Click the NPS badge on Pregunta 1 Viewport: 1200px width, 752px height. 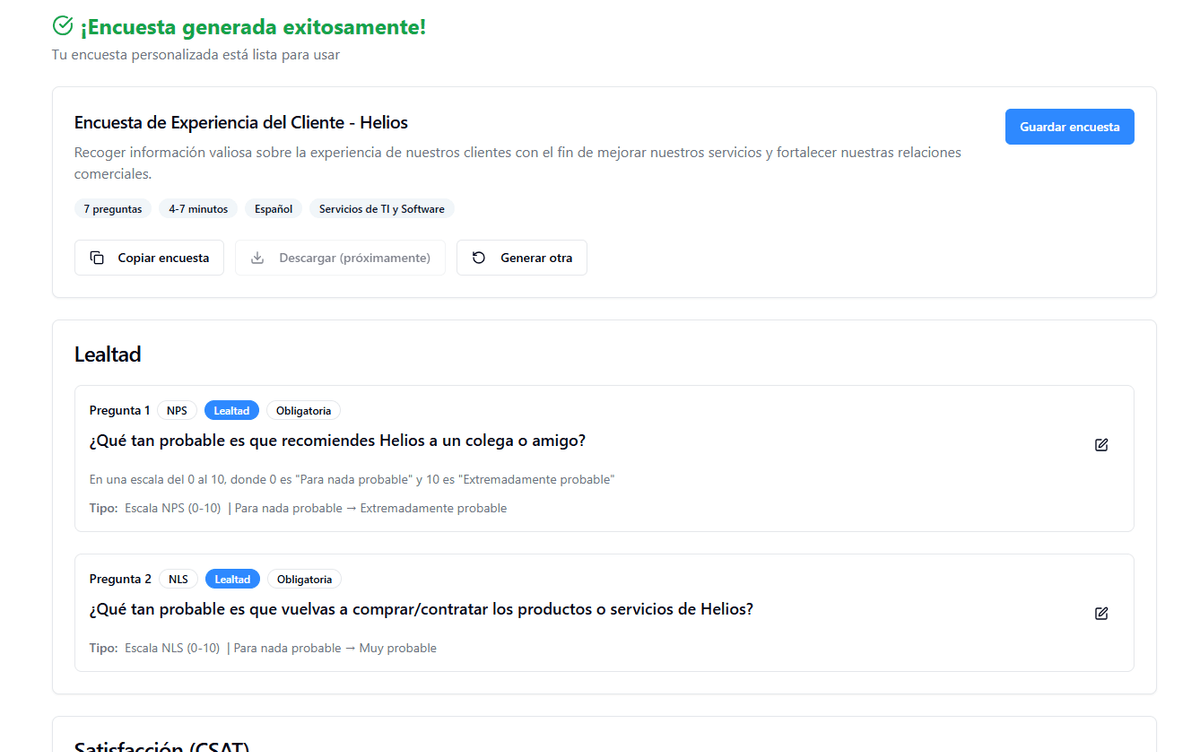pyautogui.click(x=177, y=411)
